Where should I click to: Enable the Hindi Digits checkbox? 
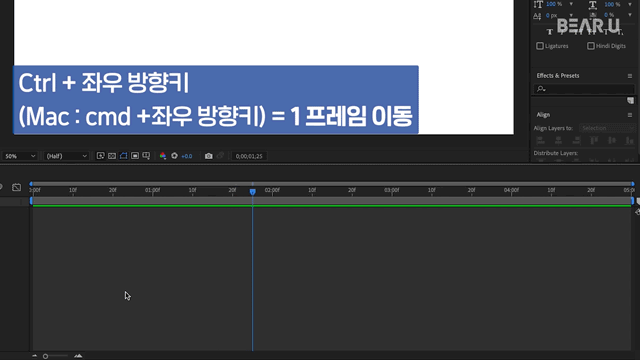pos(591,46)
